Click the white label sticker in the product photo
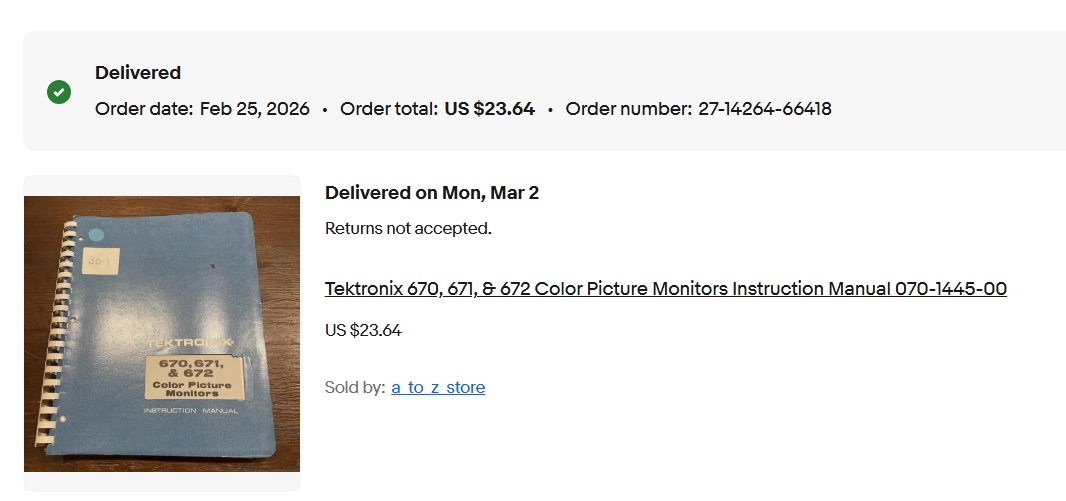 [x=101, y=261]
